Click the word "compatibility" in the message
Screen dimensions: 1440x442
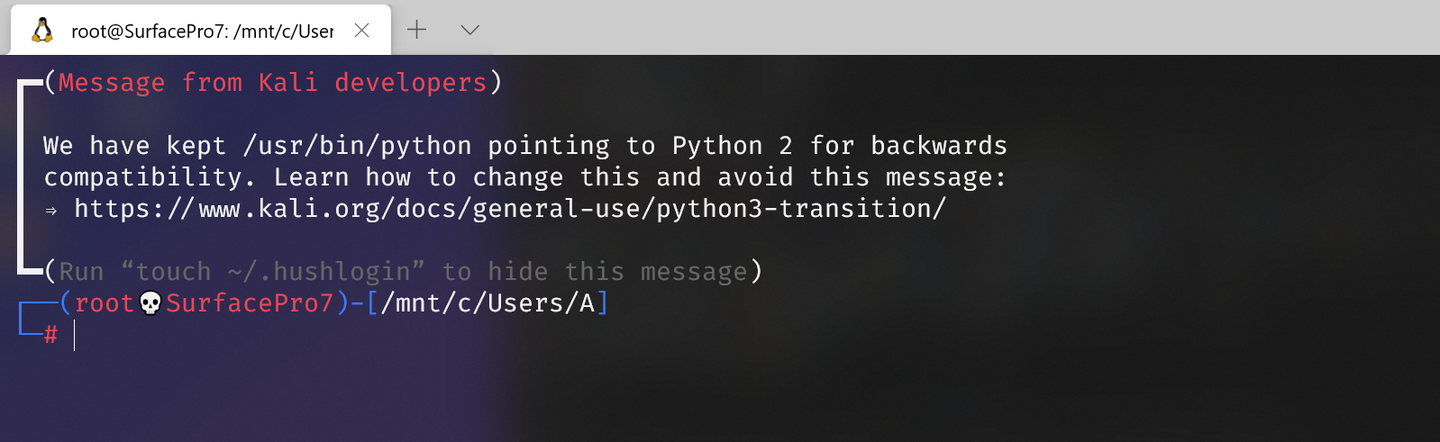click(150, 178)
